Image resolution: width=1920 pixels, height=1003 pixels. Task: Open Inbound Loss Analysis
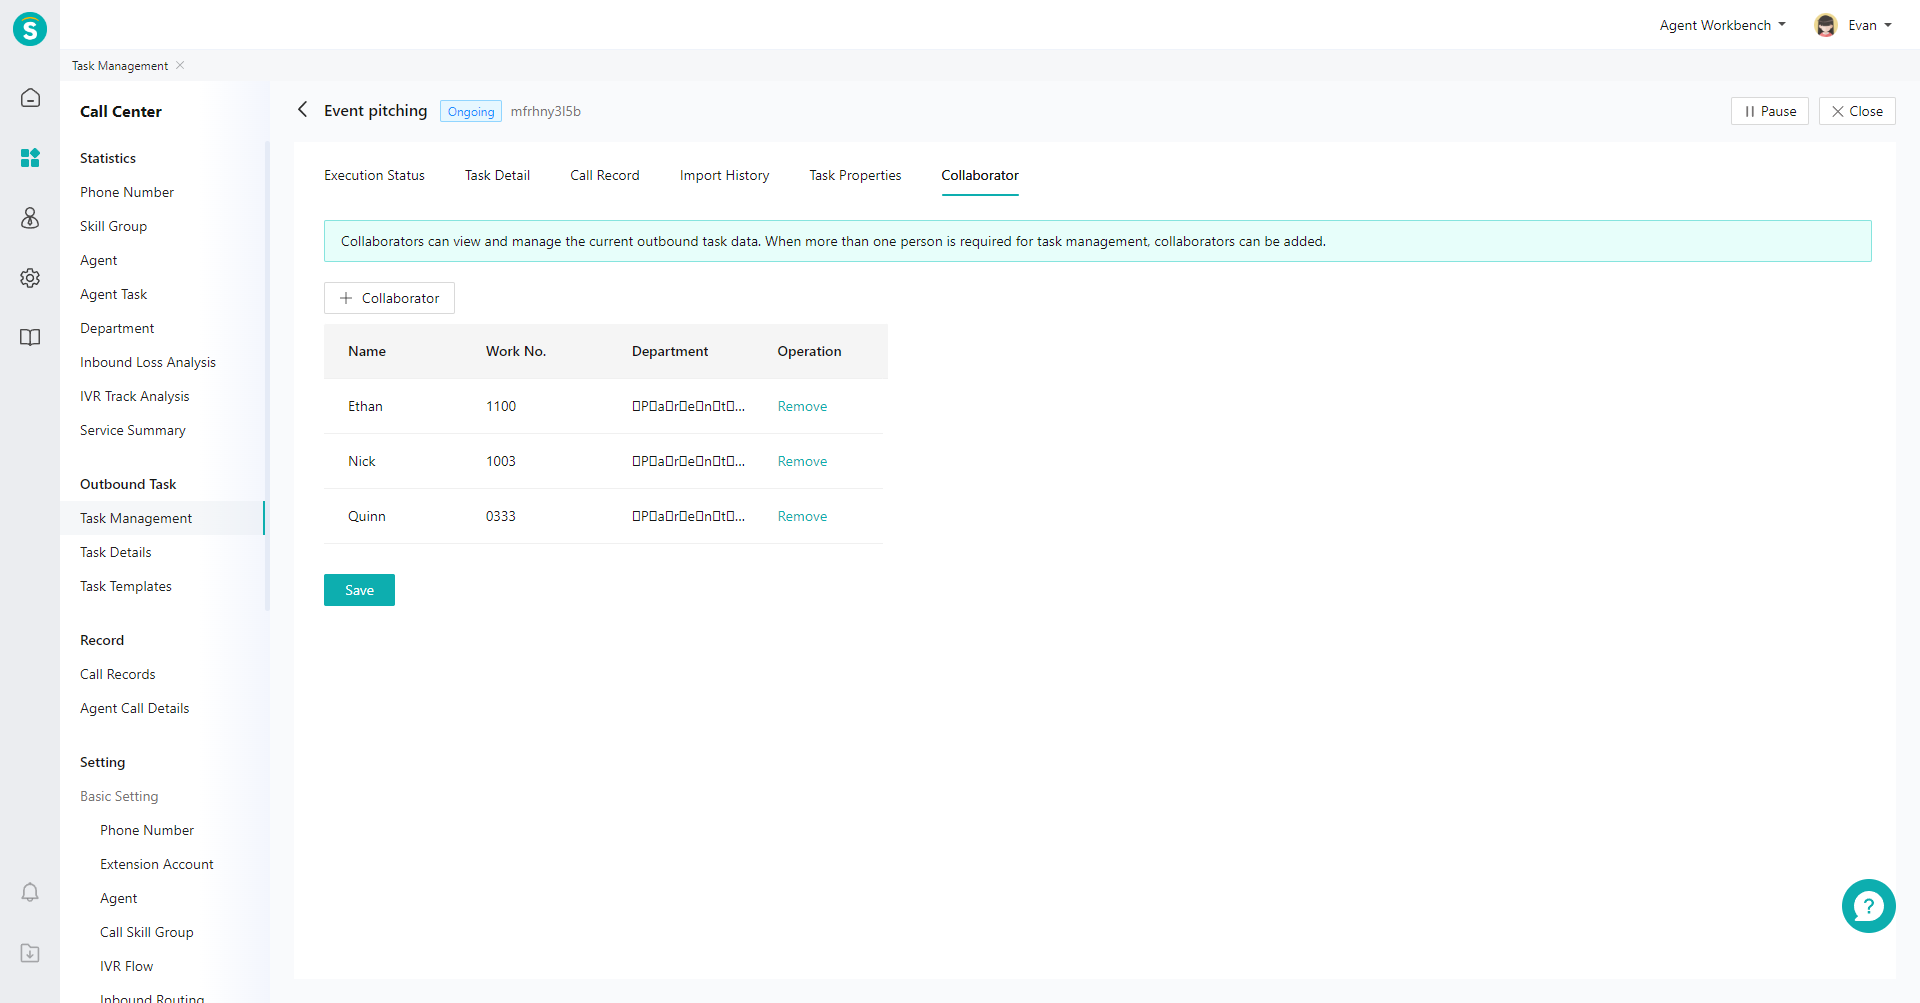coord(148,362)
